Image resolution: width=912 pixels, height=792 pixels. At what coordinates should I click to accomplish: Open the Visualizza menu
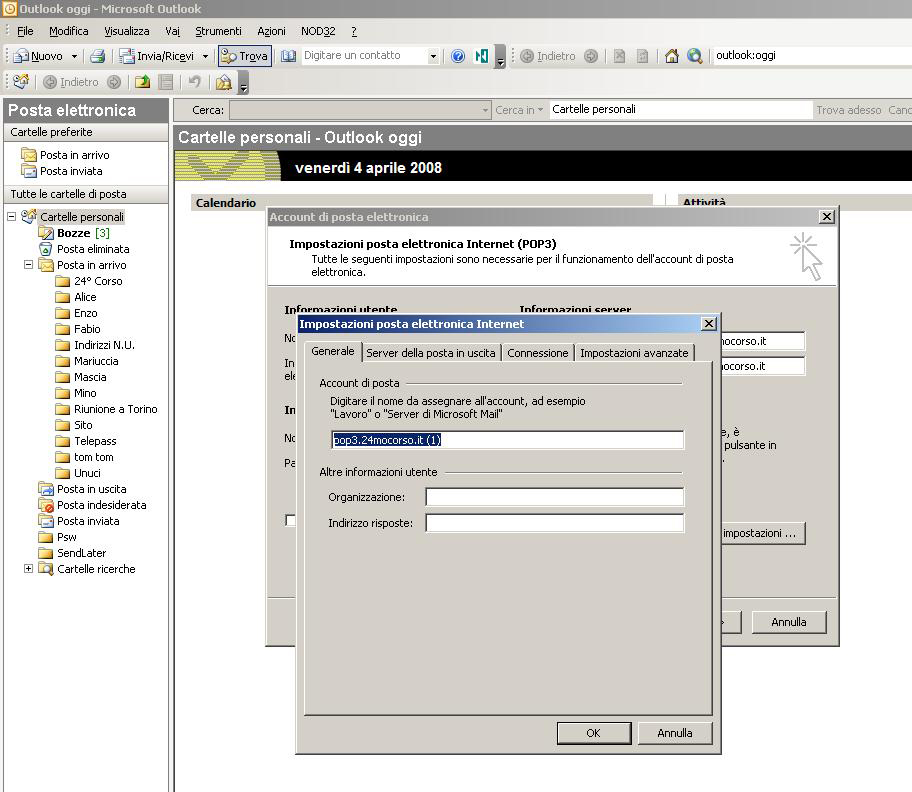point(127,31)
